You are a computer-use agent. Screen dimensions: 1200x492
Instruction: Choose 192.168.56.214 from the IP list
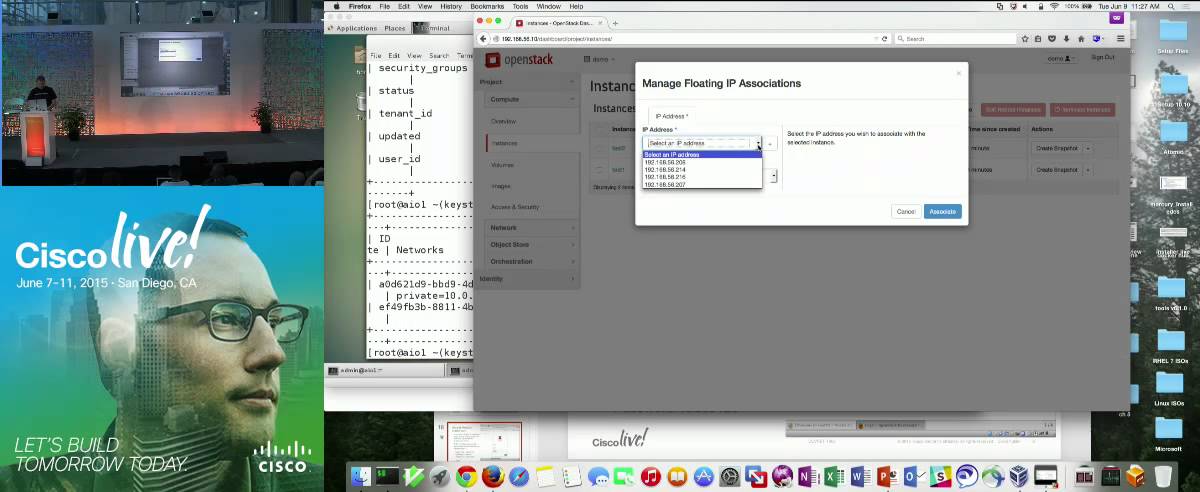[702, 169]
